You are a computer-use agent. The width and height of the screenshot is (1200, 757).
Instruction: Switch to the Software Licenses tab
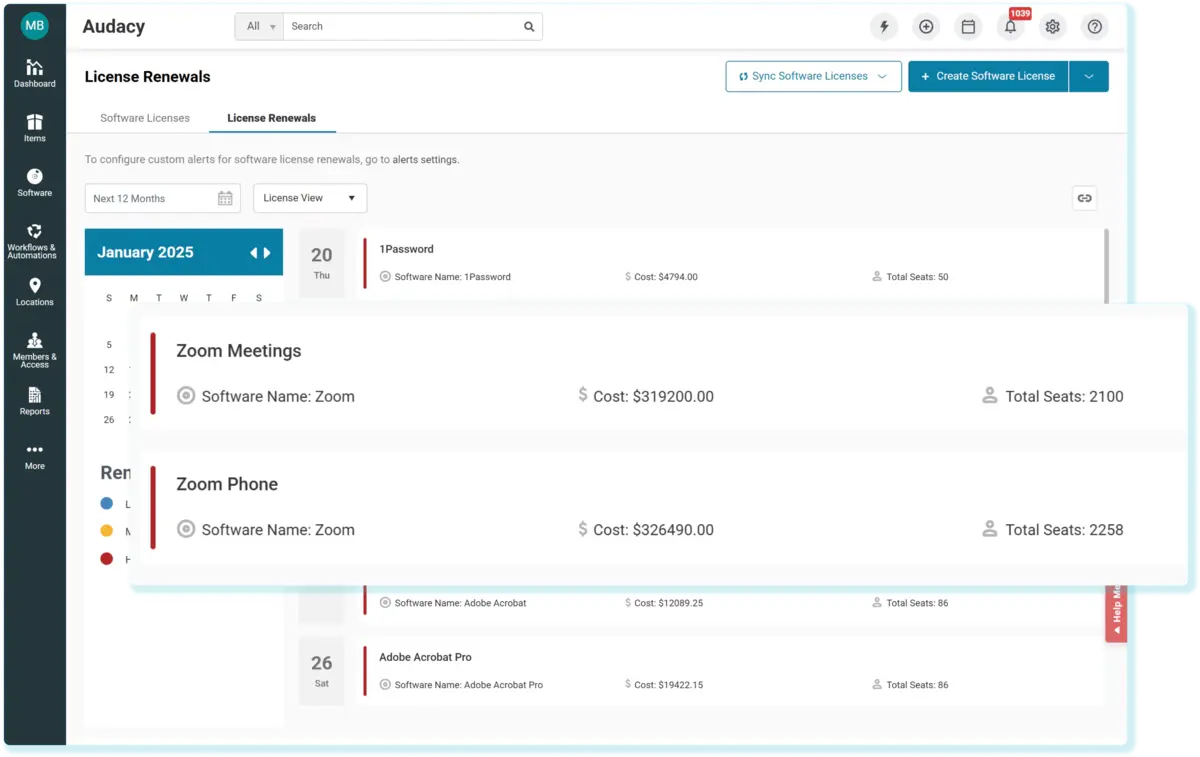[x=145, y=118]
